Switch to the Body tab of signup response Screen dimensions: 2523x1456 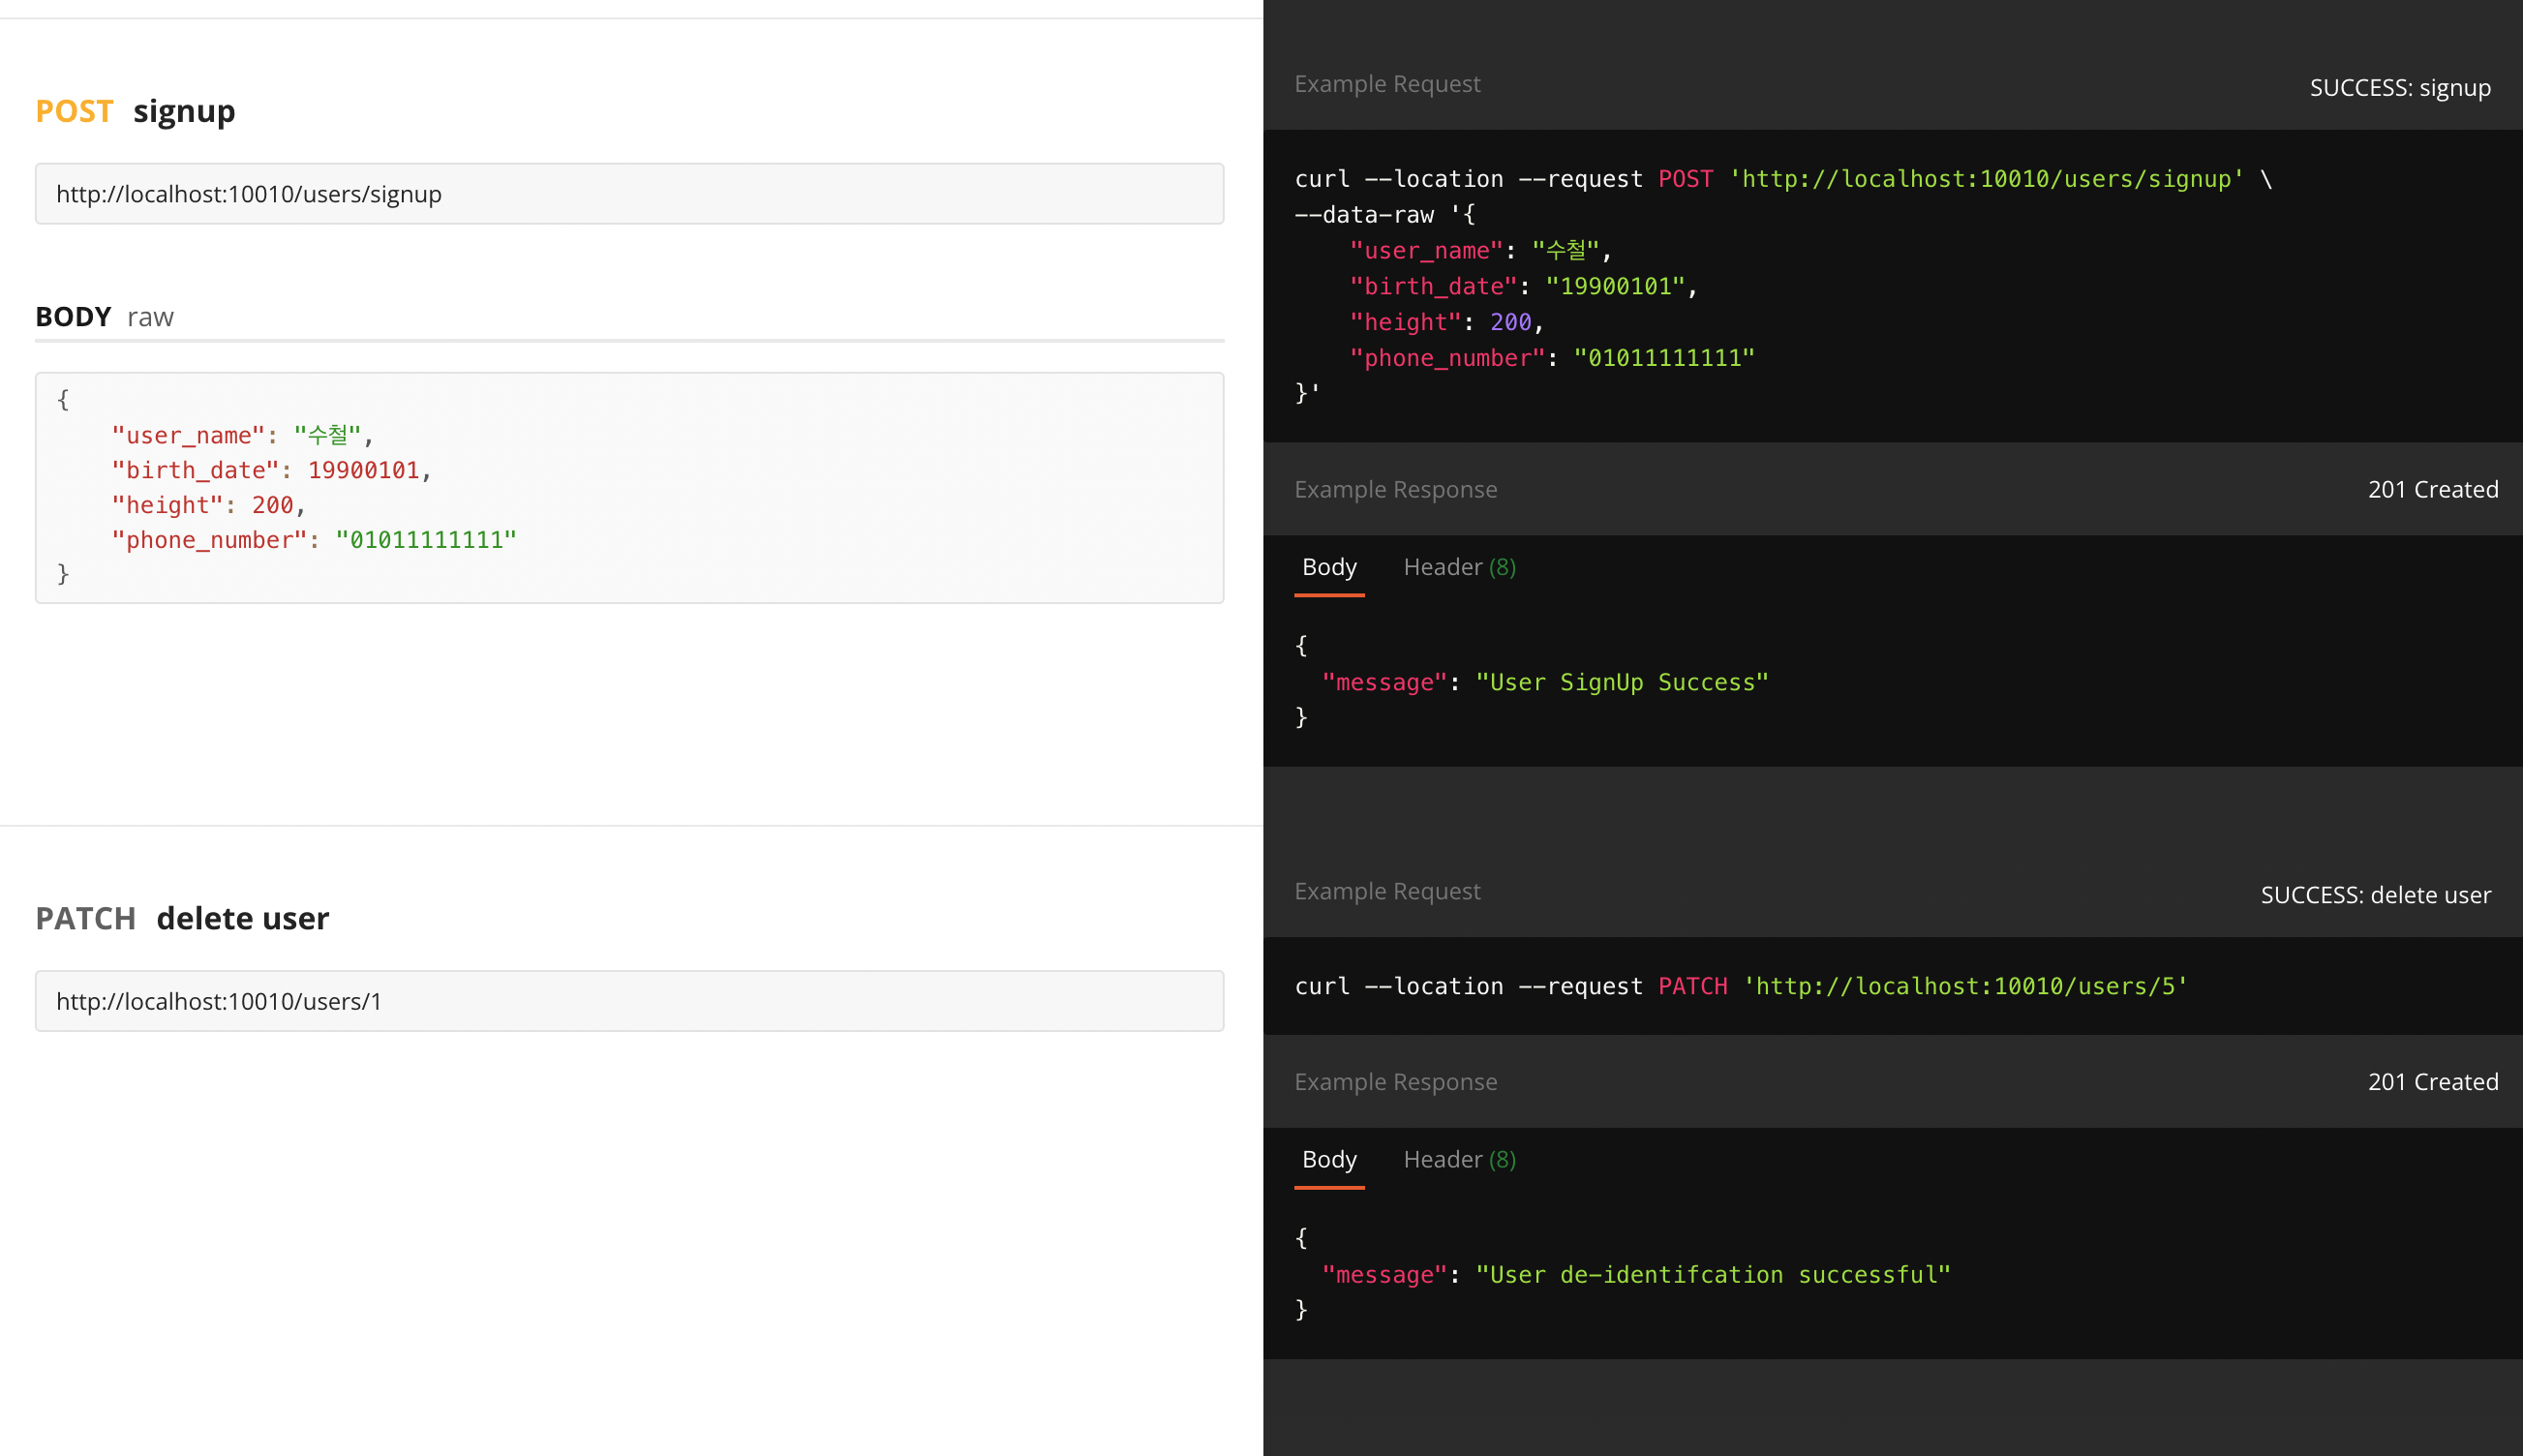click(1328, 567)
